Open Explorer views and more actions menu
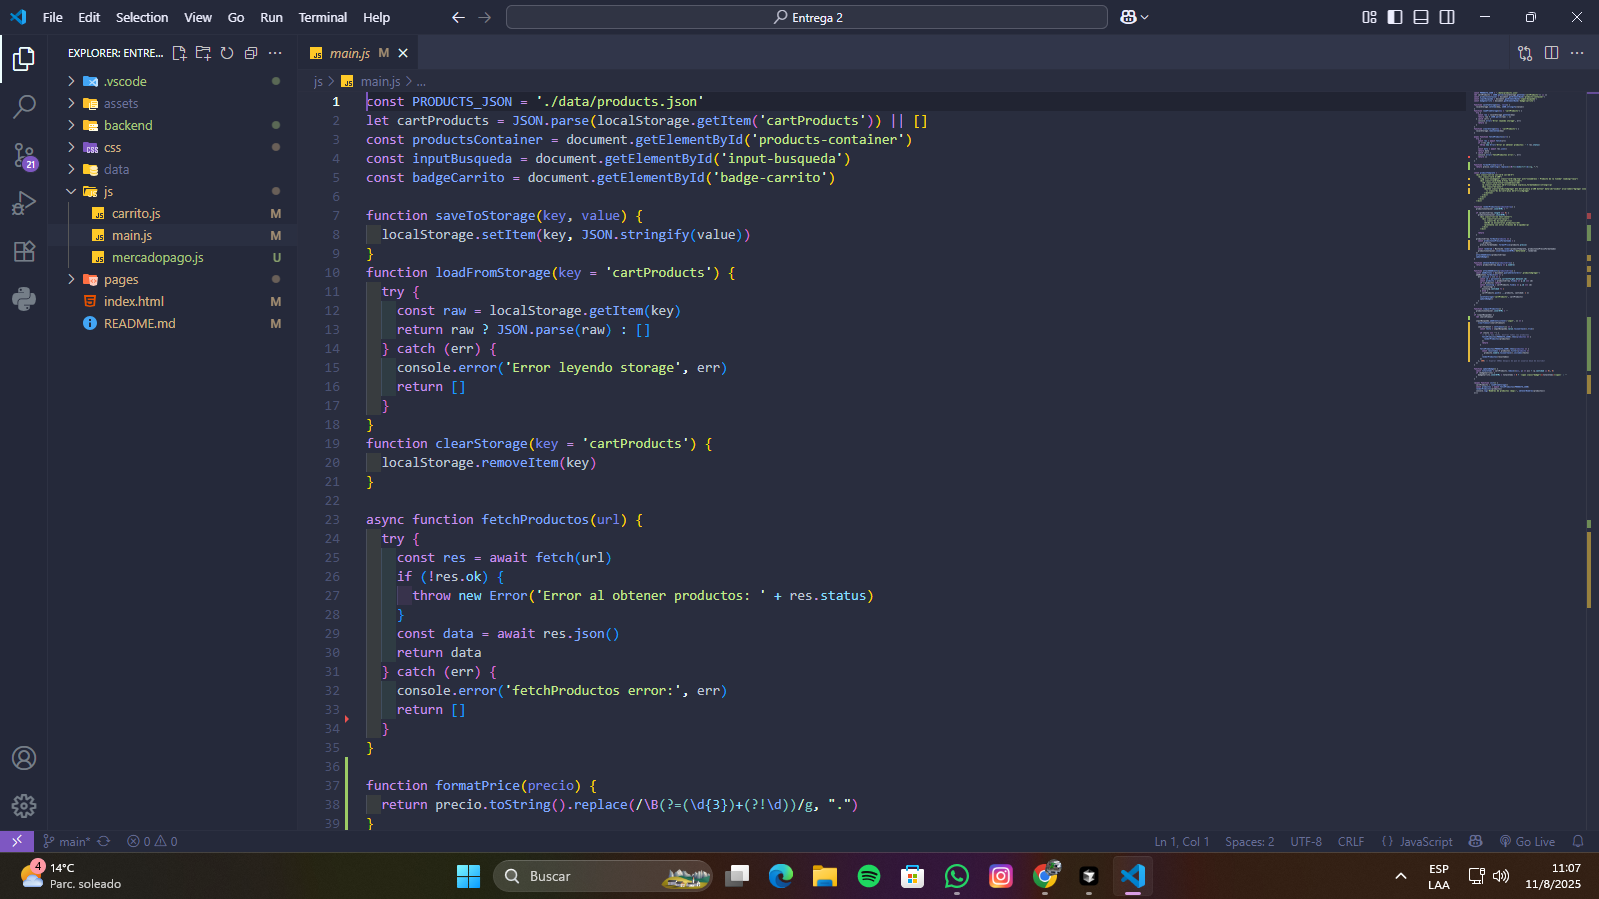 click(275, 53)
